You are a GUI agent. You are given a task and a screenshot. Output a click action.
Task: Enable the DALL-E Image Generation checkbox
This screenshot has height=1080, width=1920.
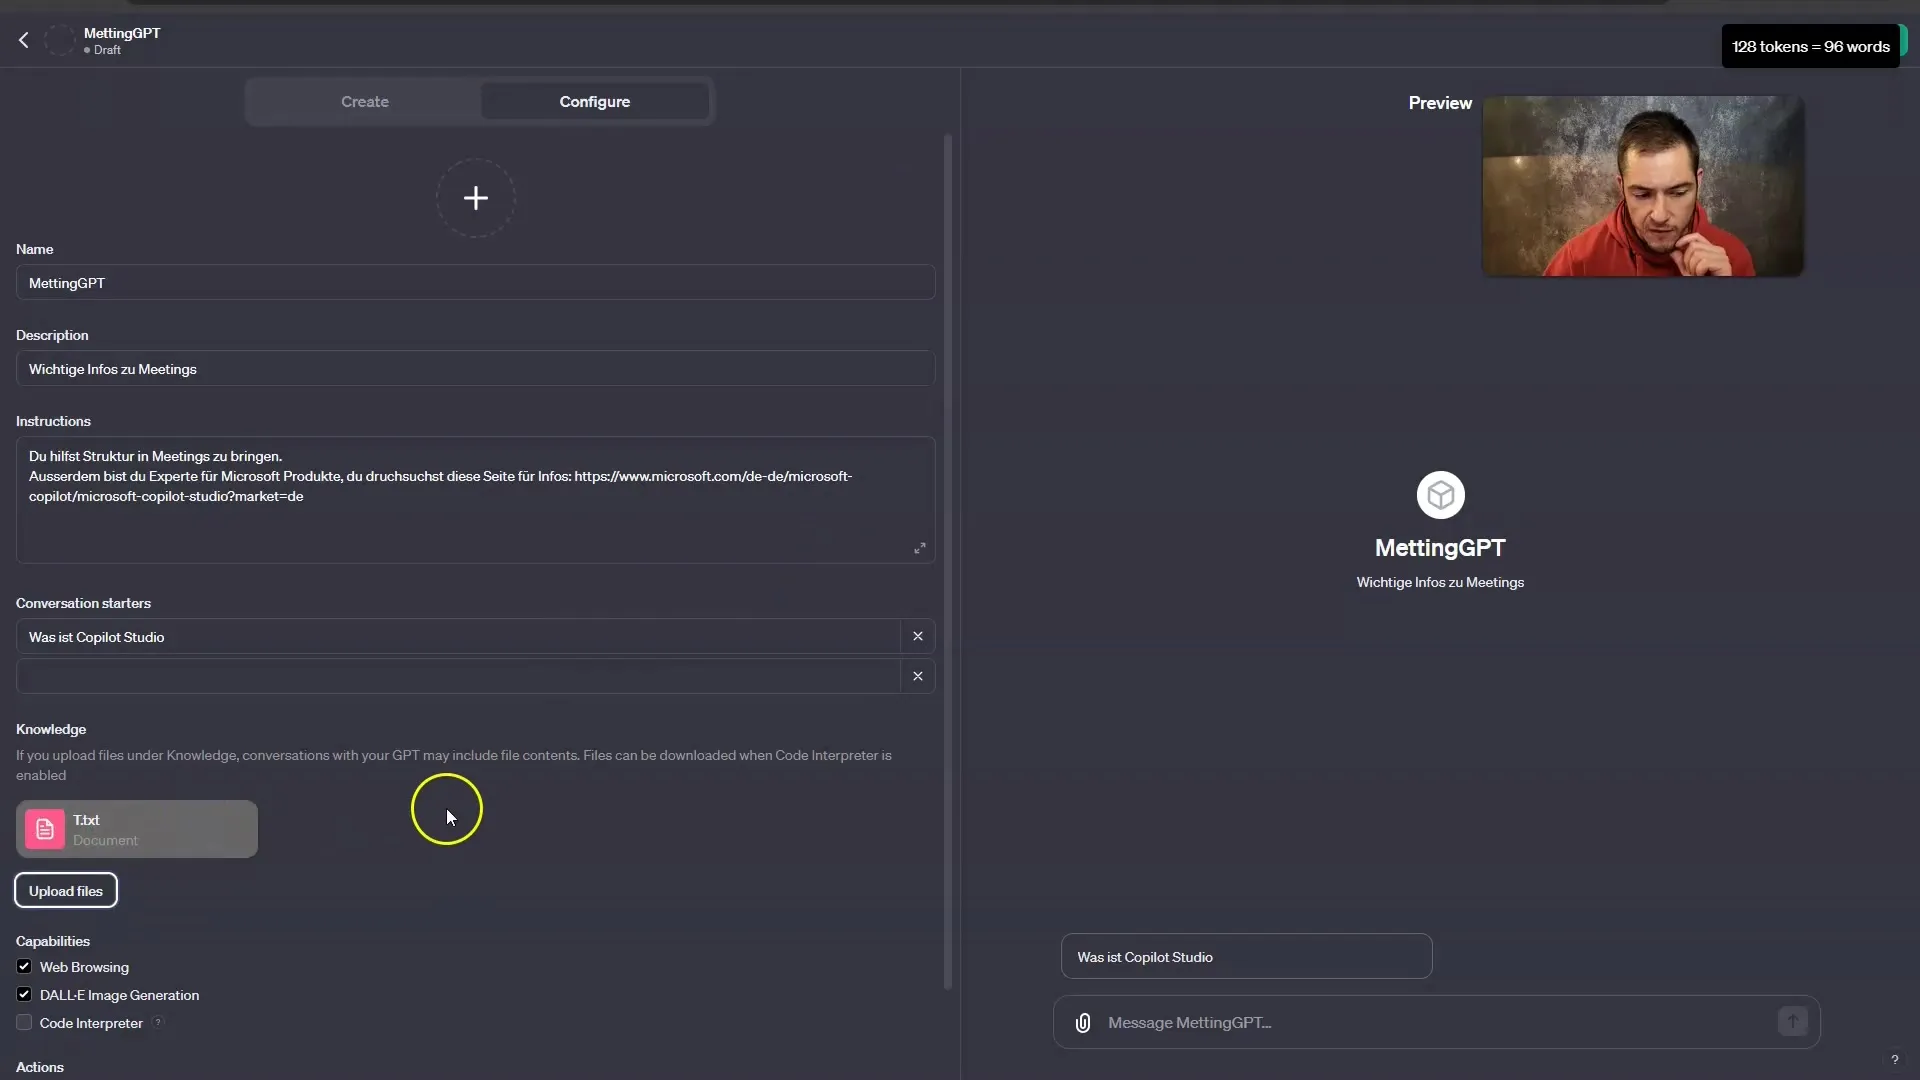pyautogui.click(x=24, y=994)
